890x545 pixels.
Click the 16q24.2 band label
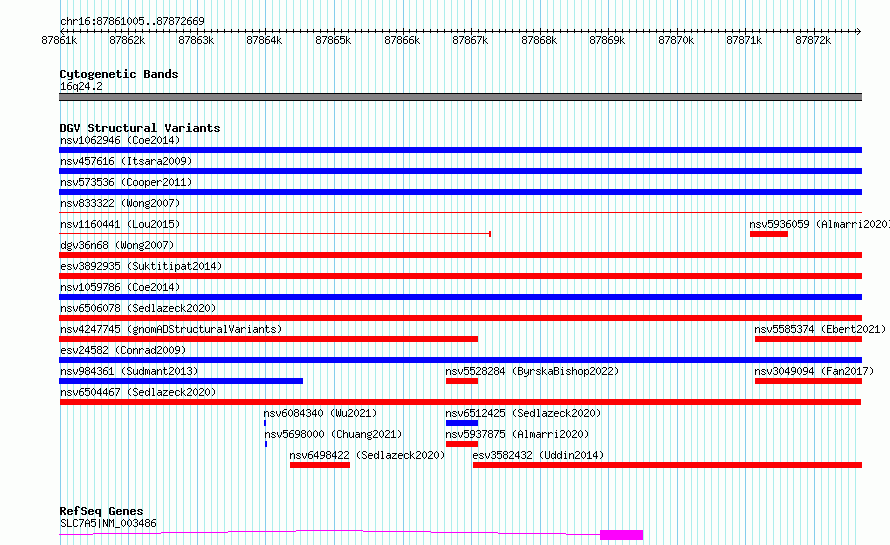(x=81, y=86)
